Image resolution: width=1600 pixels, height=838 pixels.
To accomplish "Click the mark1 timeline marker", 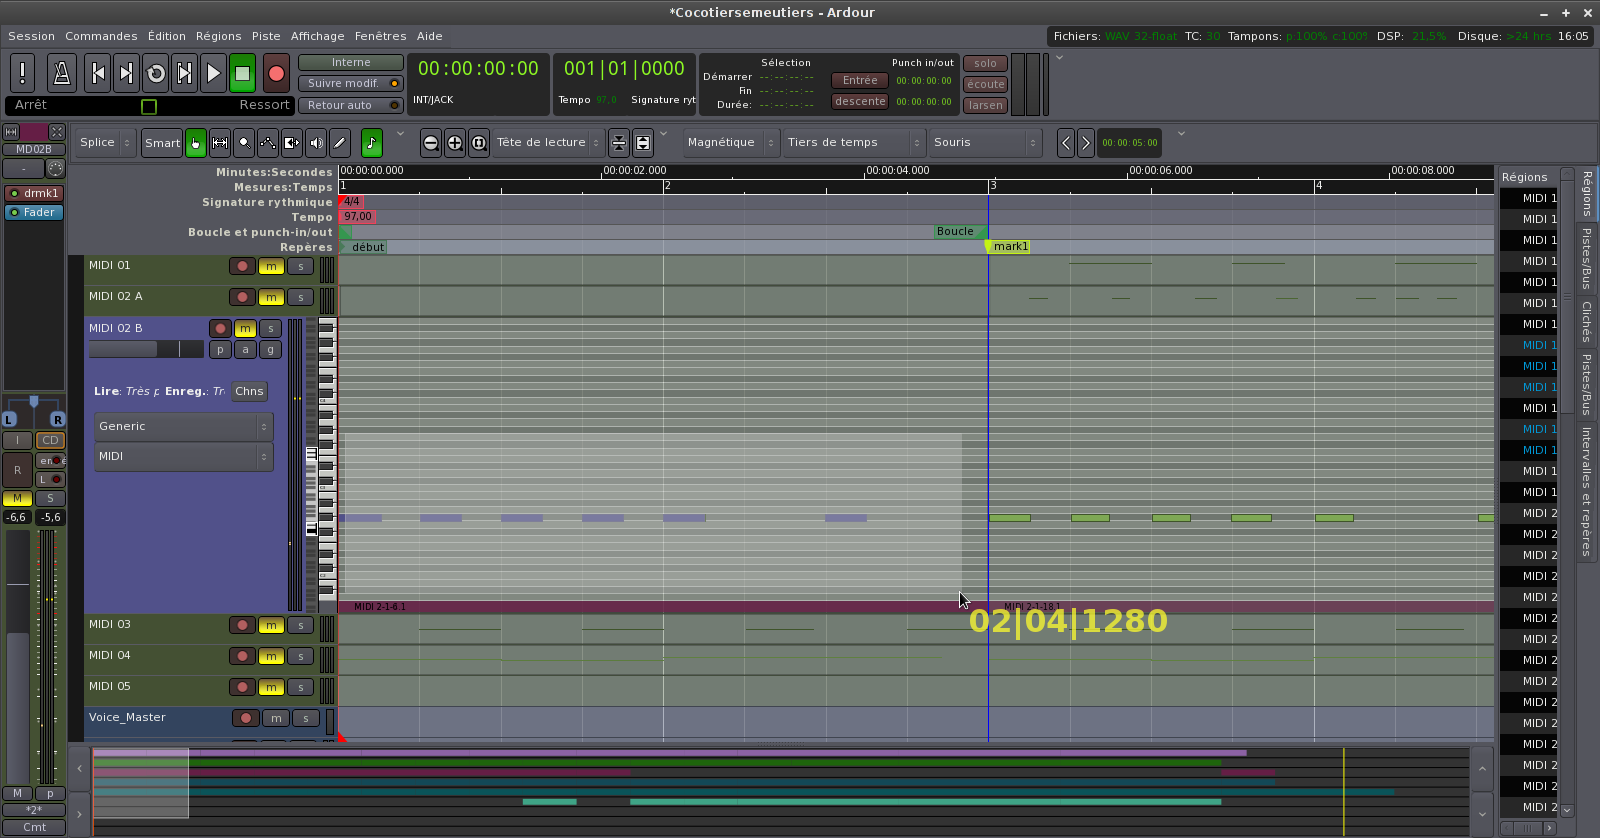I will point(1010,247).
